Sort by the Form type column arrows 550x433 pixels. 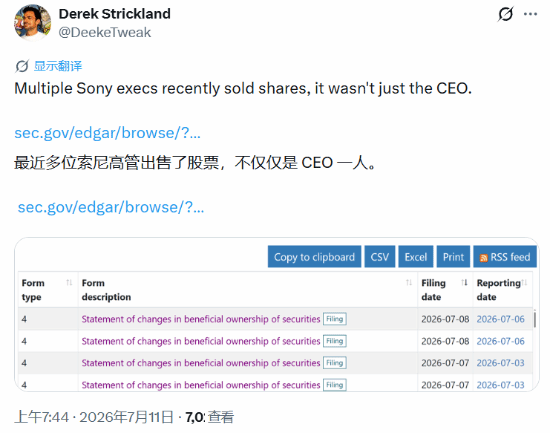click(69, 283)
